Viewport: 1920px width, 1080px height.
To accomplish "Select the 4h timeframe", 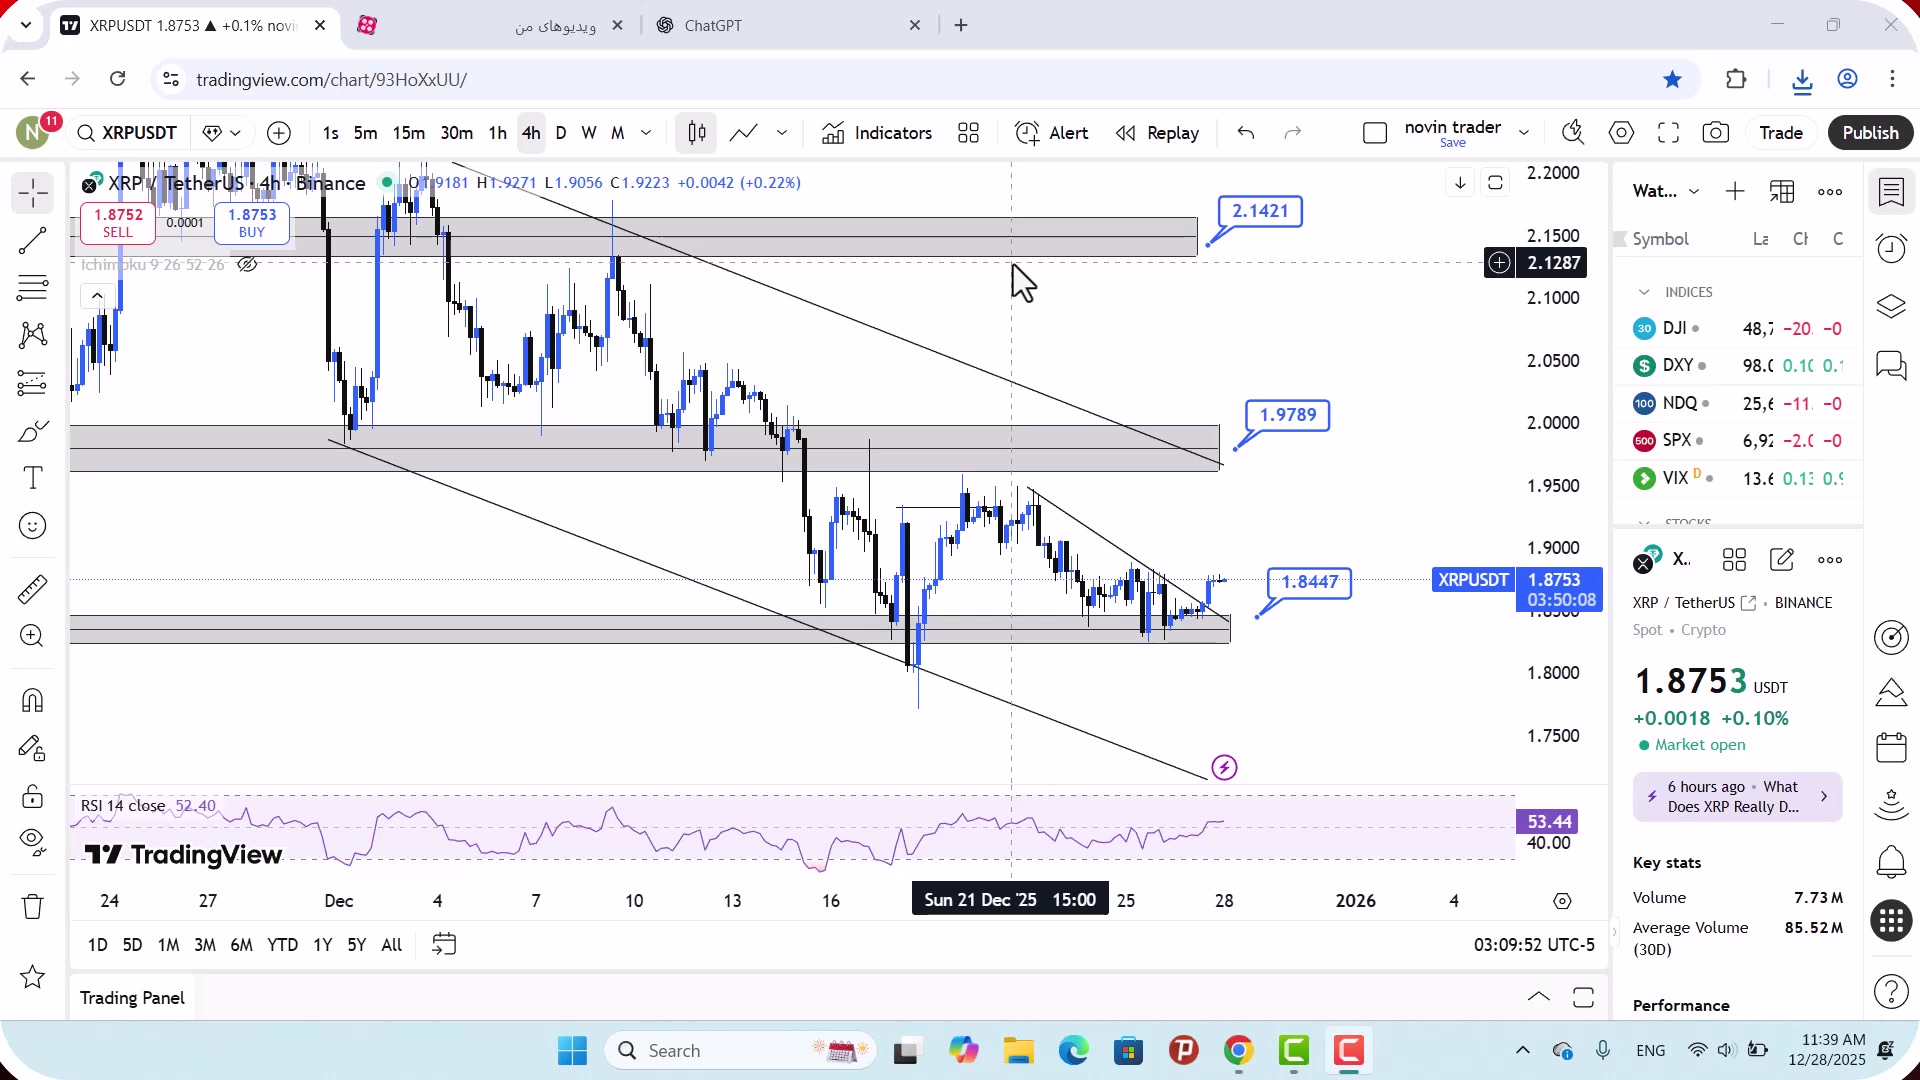I will (x=531, y=133).
